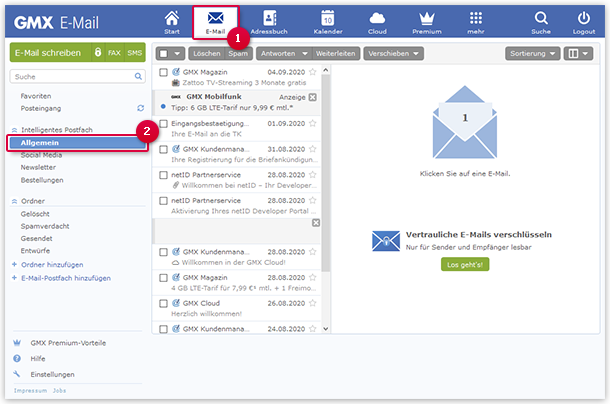Check the netID Aktivierung email checkbox
This screenshot has width=610, height=404.
(x=163, y=201)
